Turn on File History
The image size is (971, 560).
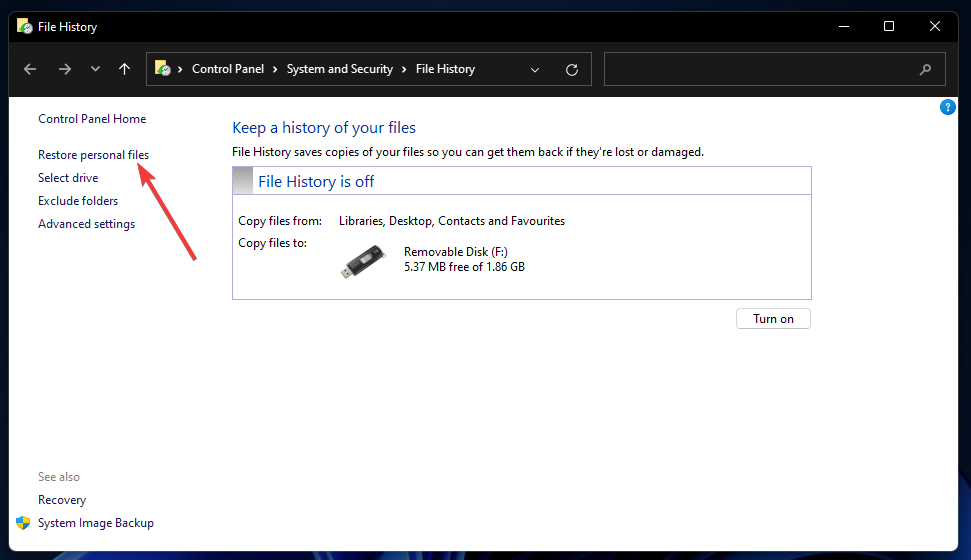click(773, 319)
